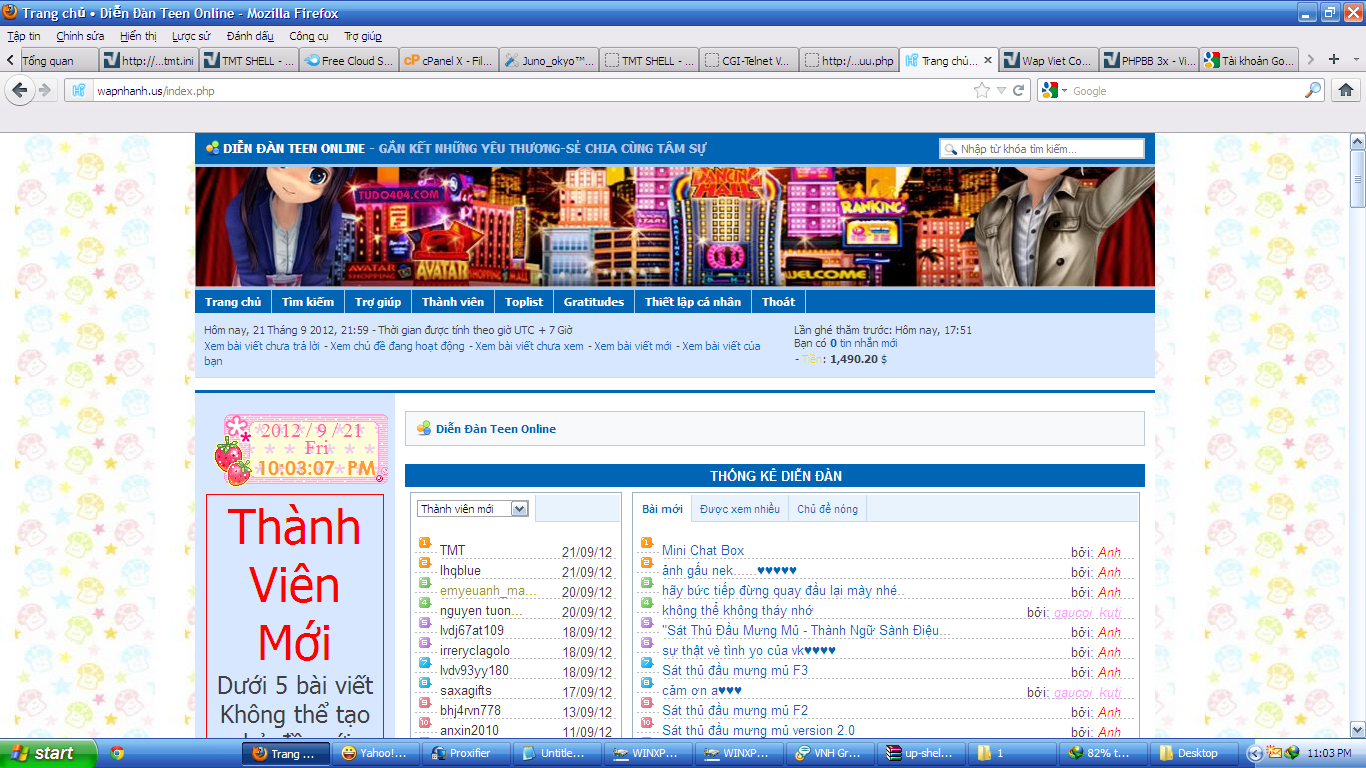
Task: Select the Chủ đề nóng tab
Action: (827, 509)
